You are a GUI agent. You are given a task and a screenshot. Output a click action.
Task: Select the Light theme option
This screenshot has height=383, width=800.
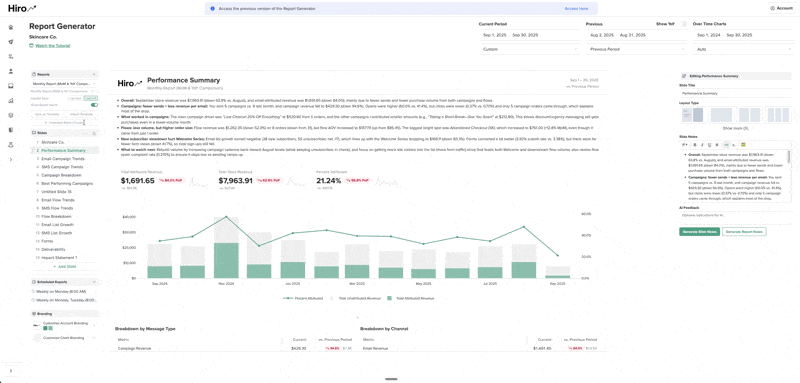(x=75, y=98)
